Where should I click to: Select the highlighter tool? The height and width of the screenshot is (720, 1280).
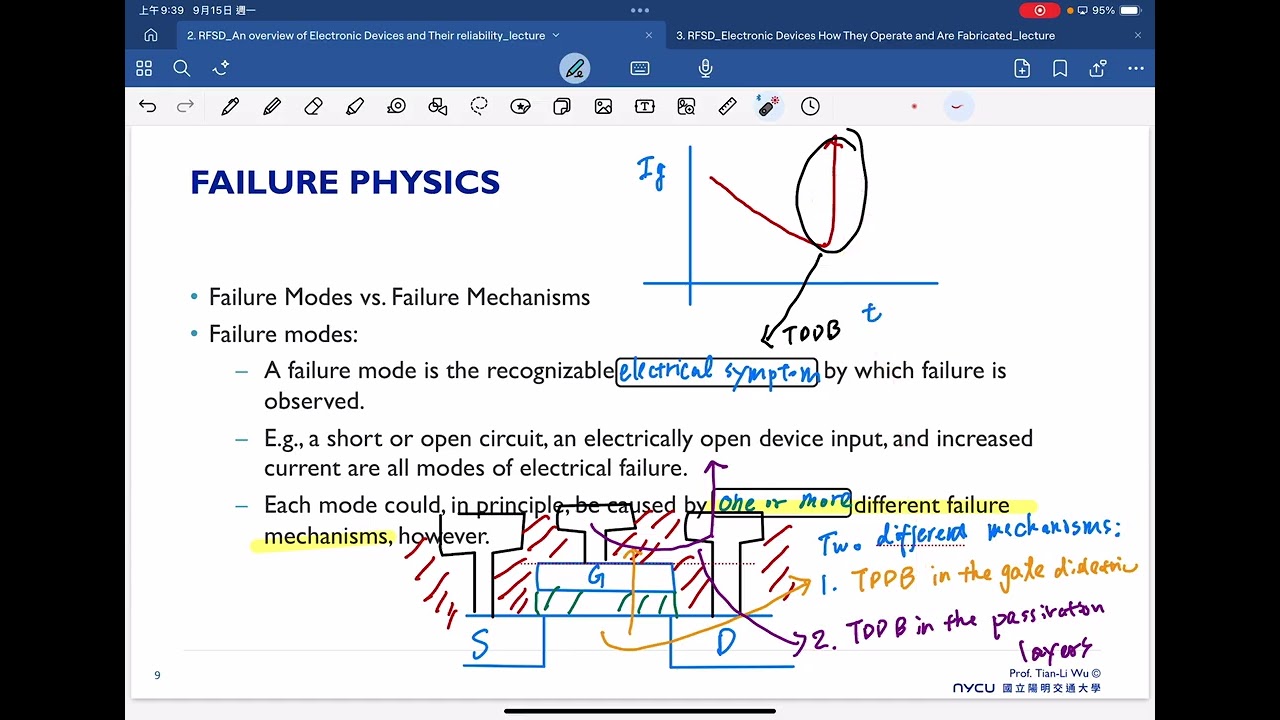click(355, 106)
